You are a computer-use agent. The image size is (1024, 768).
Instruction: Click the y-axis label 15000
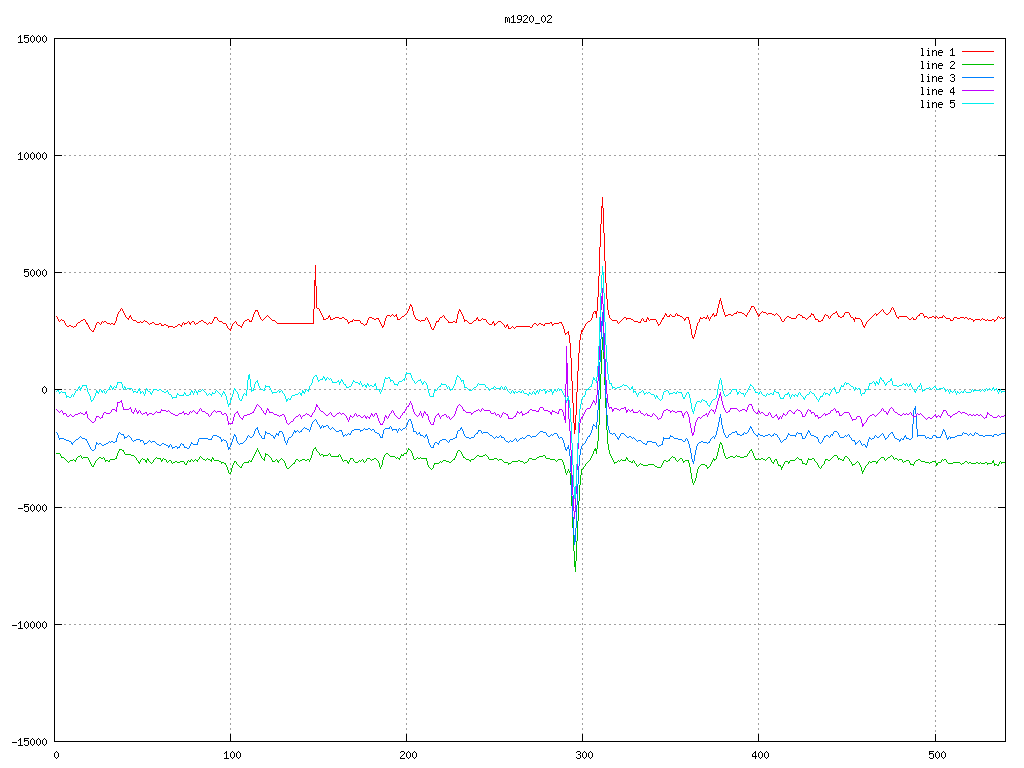pyautogui.click(x=32, y=39)
